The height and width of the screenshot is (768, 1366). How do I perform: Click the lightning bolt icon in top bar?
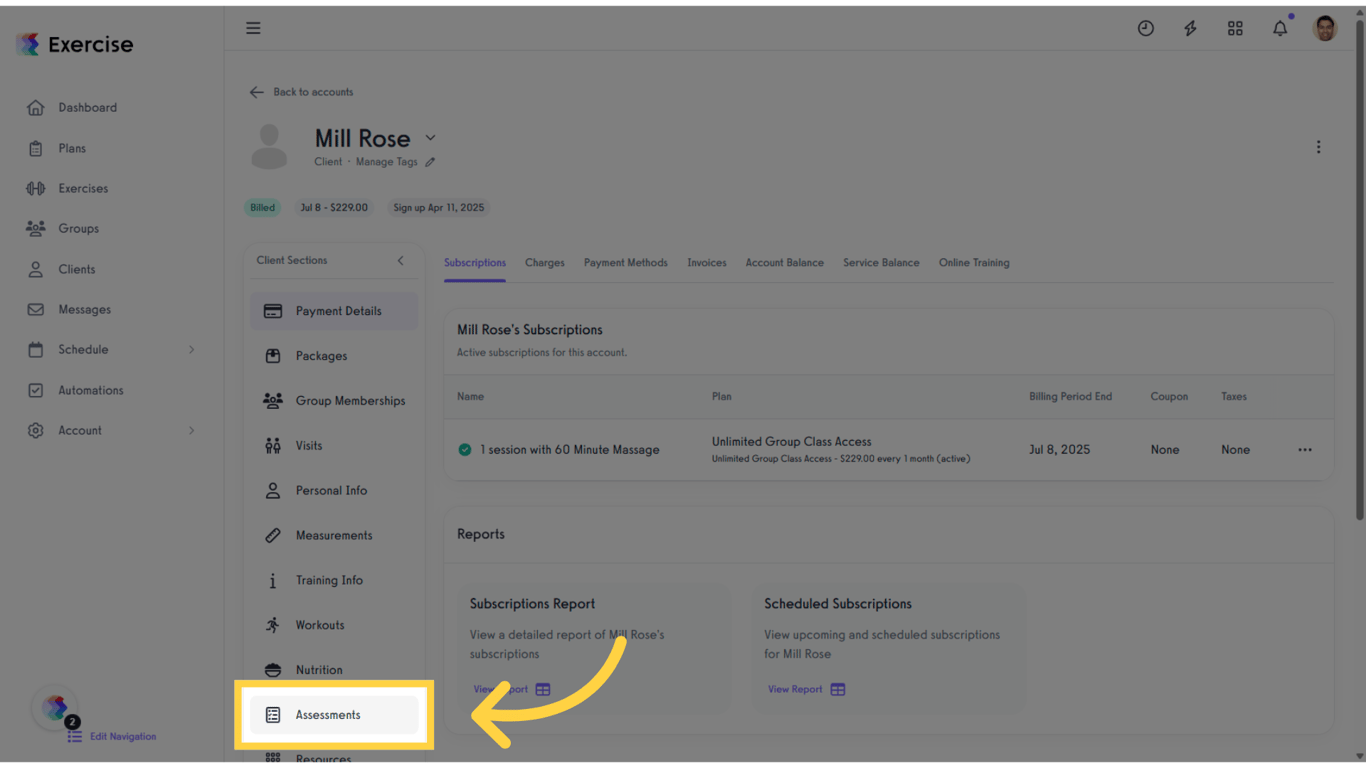point(1190,28)
